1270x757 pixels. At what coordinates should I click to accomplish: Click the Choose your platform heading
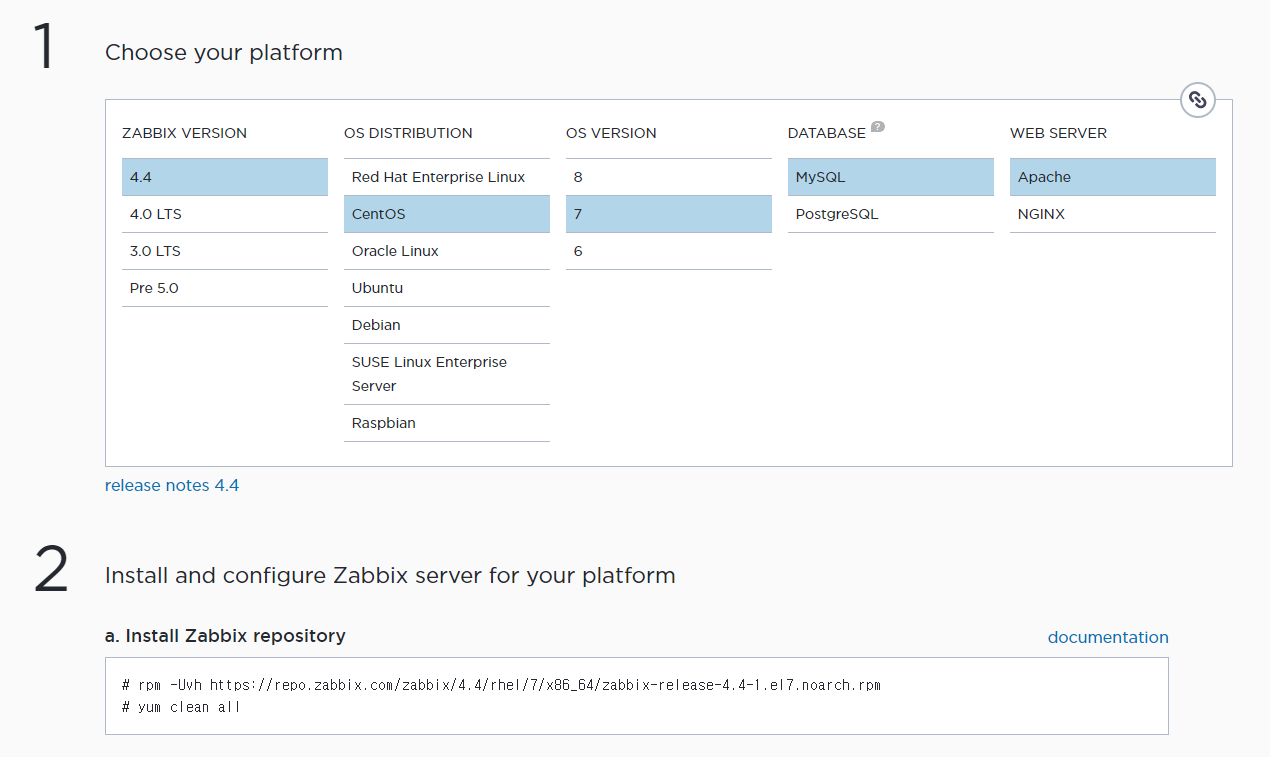click(224, 53)
